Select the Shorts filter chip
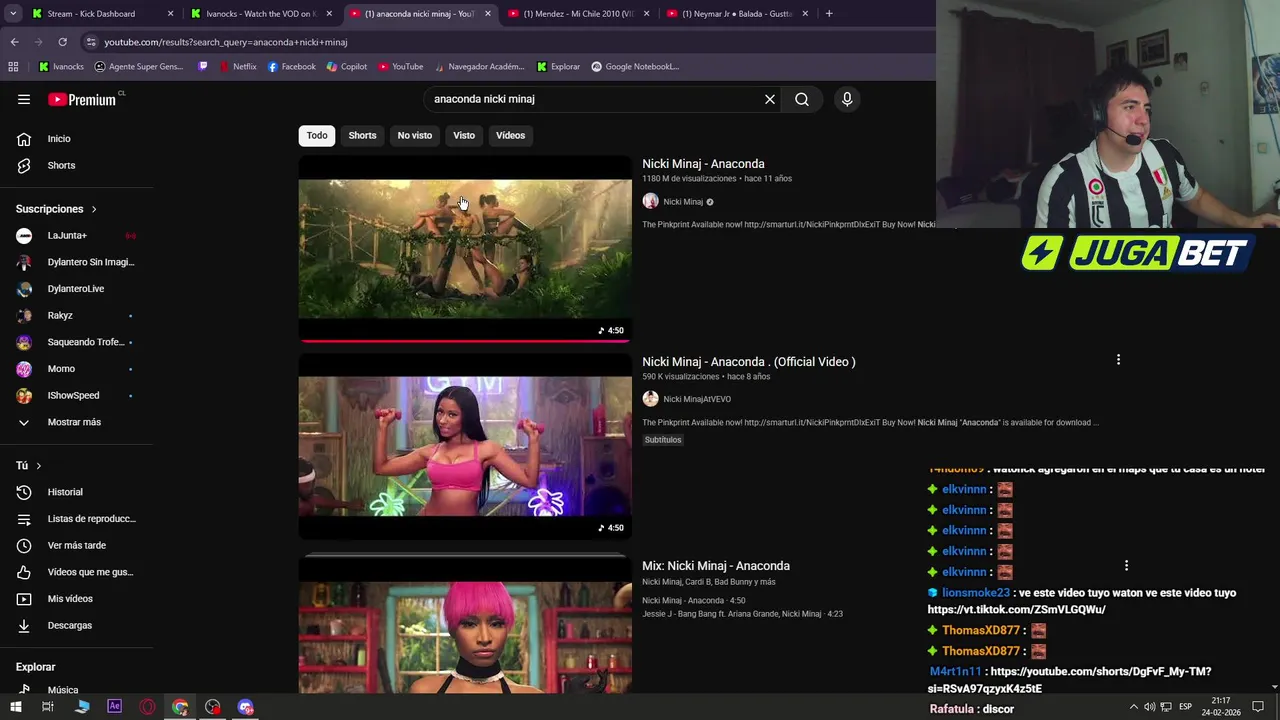The width and height of the screenshot is (1280, 720). pos(362,135)
